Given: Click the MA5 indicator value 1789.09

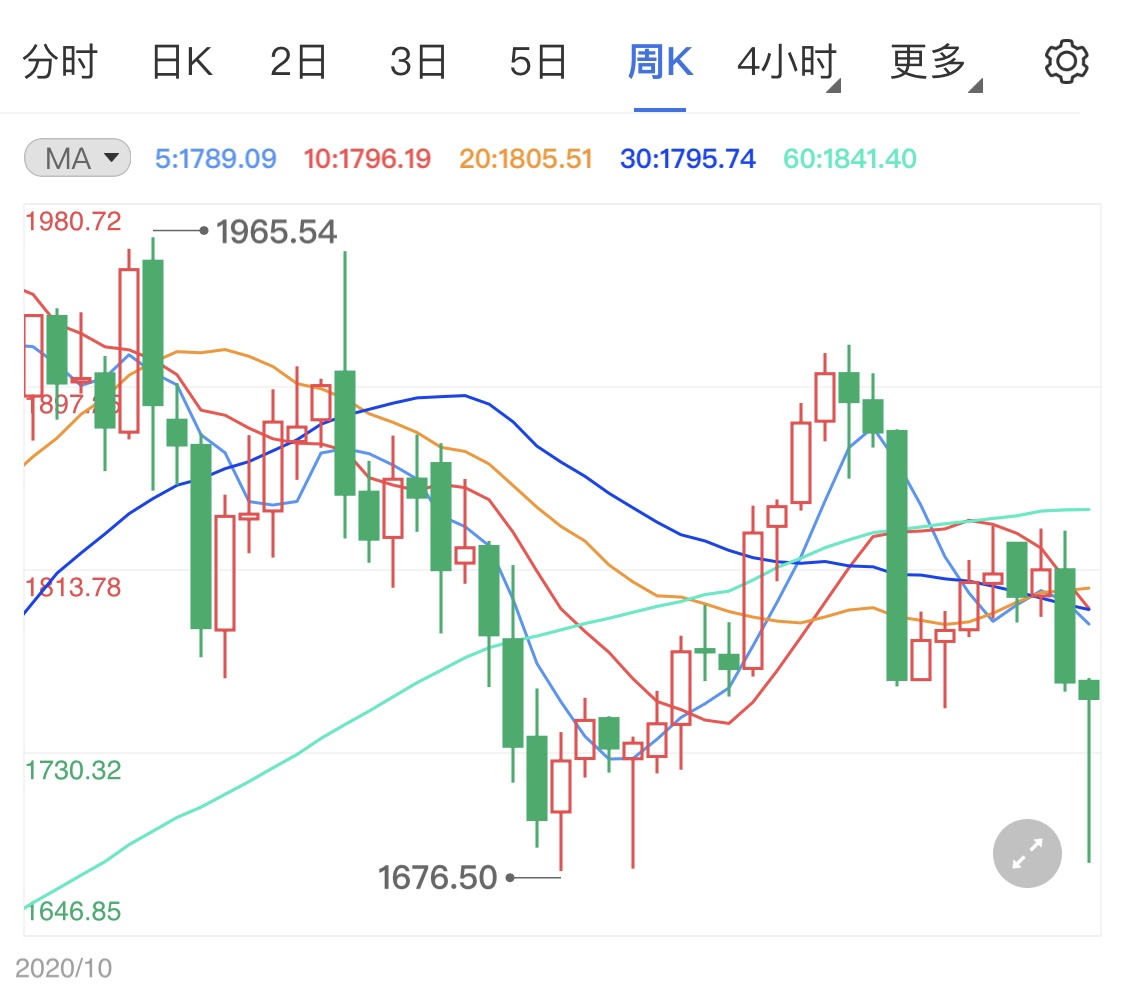Looking at the screenshot, I should (216, 158).
